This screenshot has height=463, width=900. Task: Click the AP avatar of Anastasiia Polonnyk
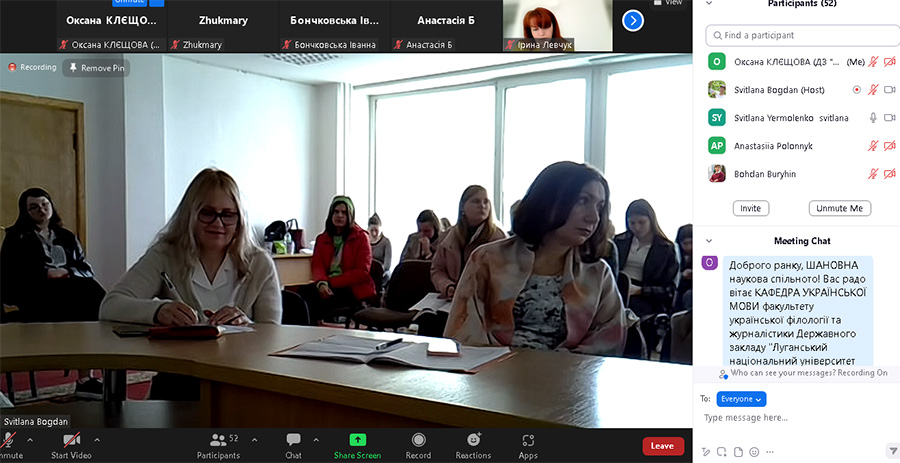click(x=716, y=146)
